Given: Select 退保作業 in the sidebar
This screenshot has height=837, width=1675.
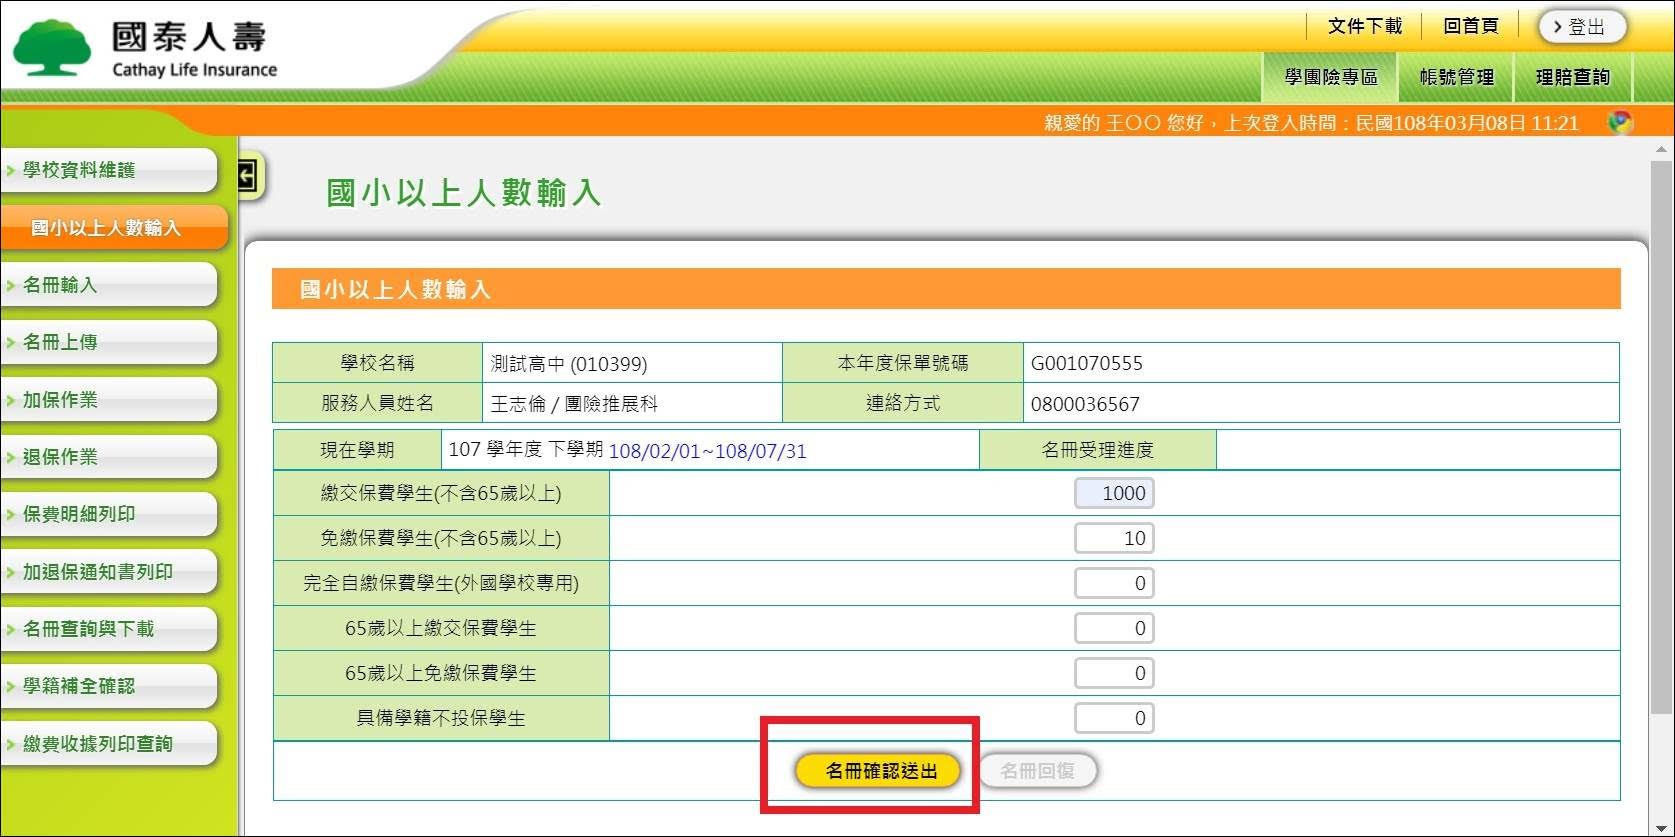Looking at the screenshot, I should coord(108,457).
